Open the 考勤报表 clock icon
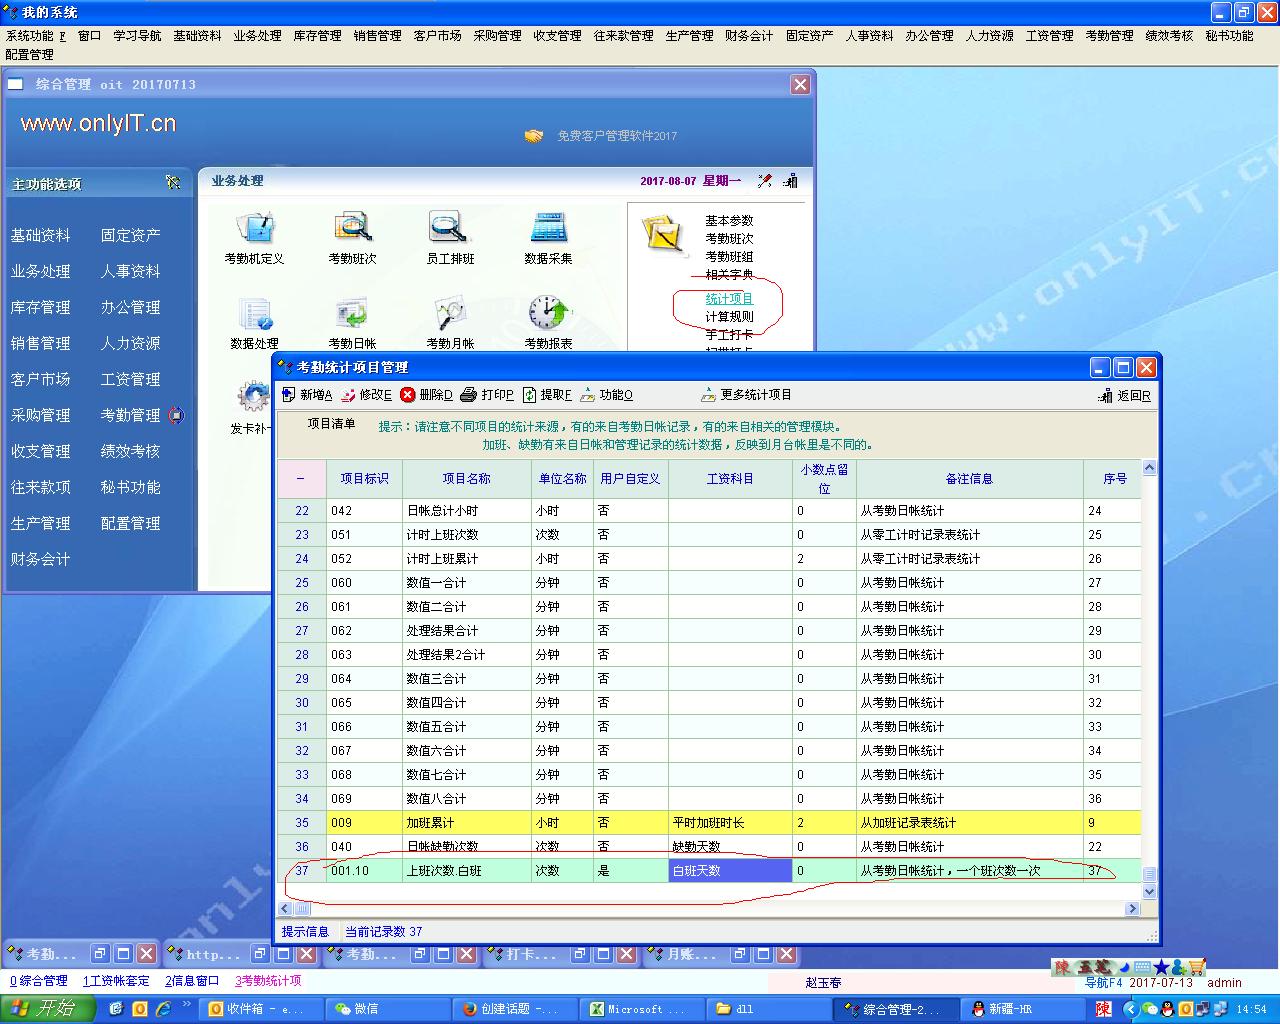 [548, 315]
